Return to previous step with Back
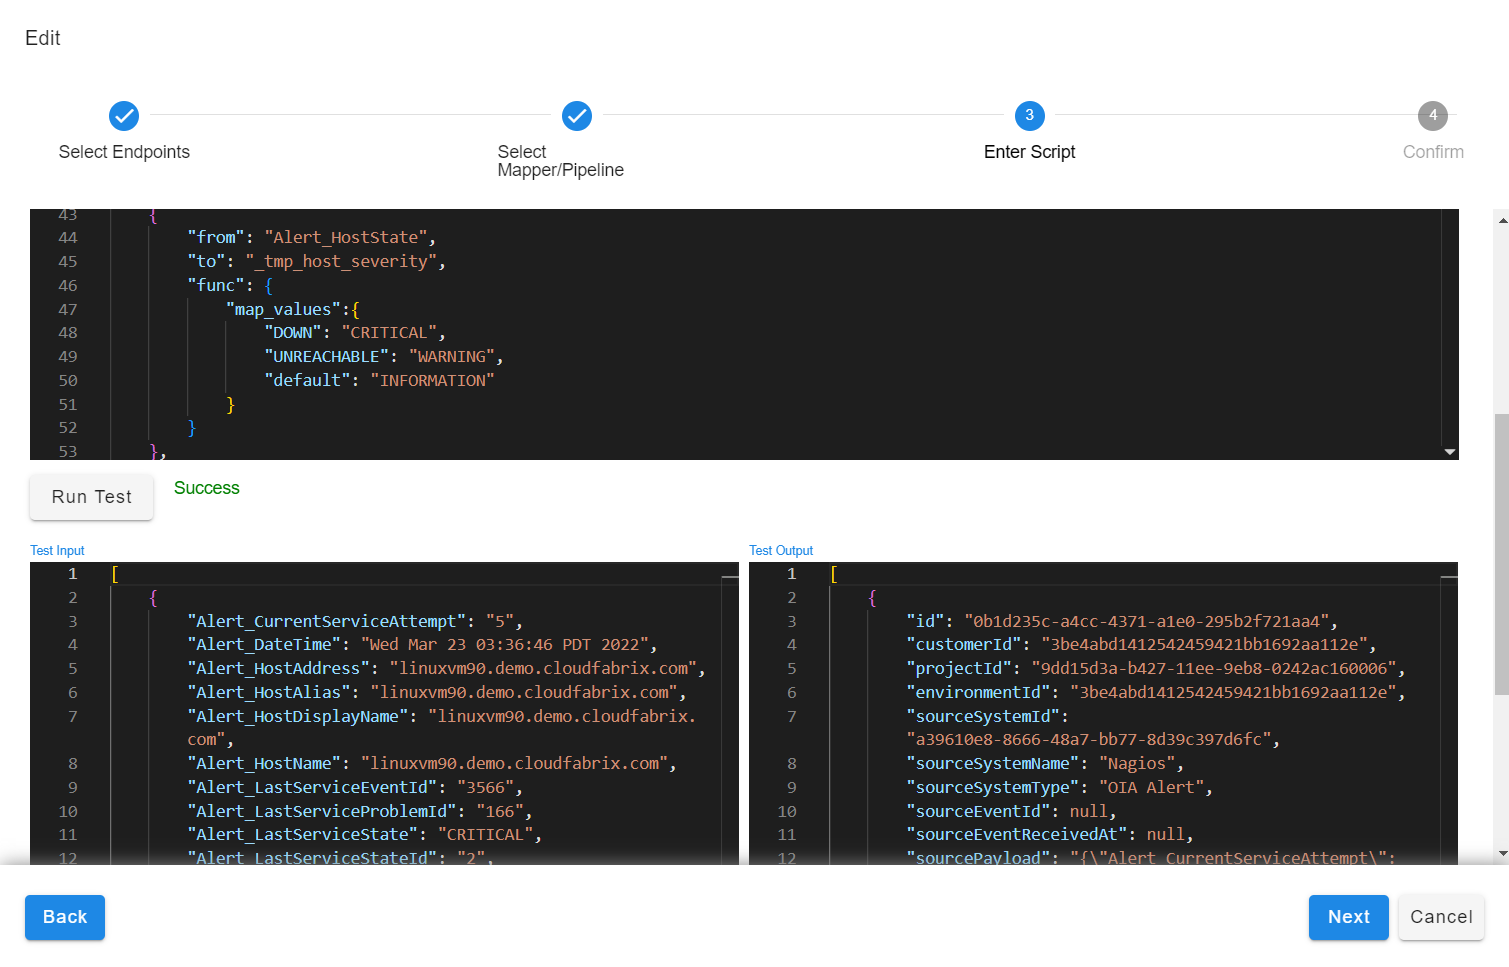 (x=65, y=917)
